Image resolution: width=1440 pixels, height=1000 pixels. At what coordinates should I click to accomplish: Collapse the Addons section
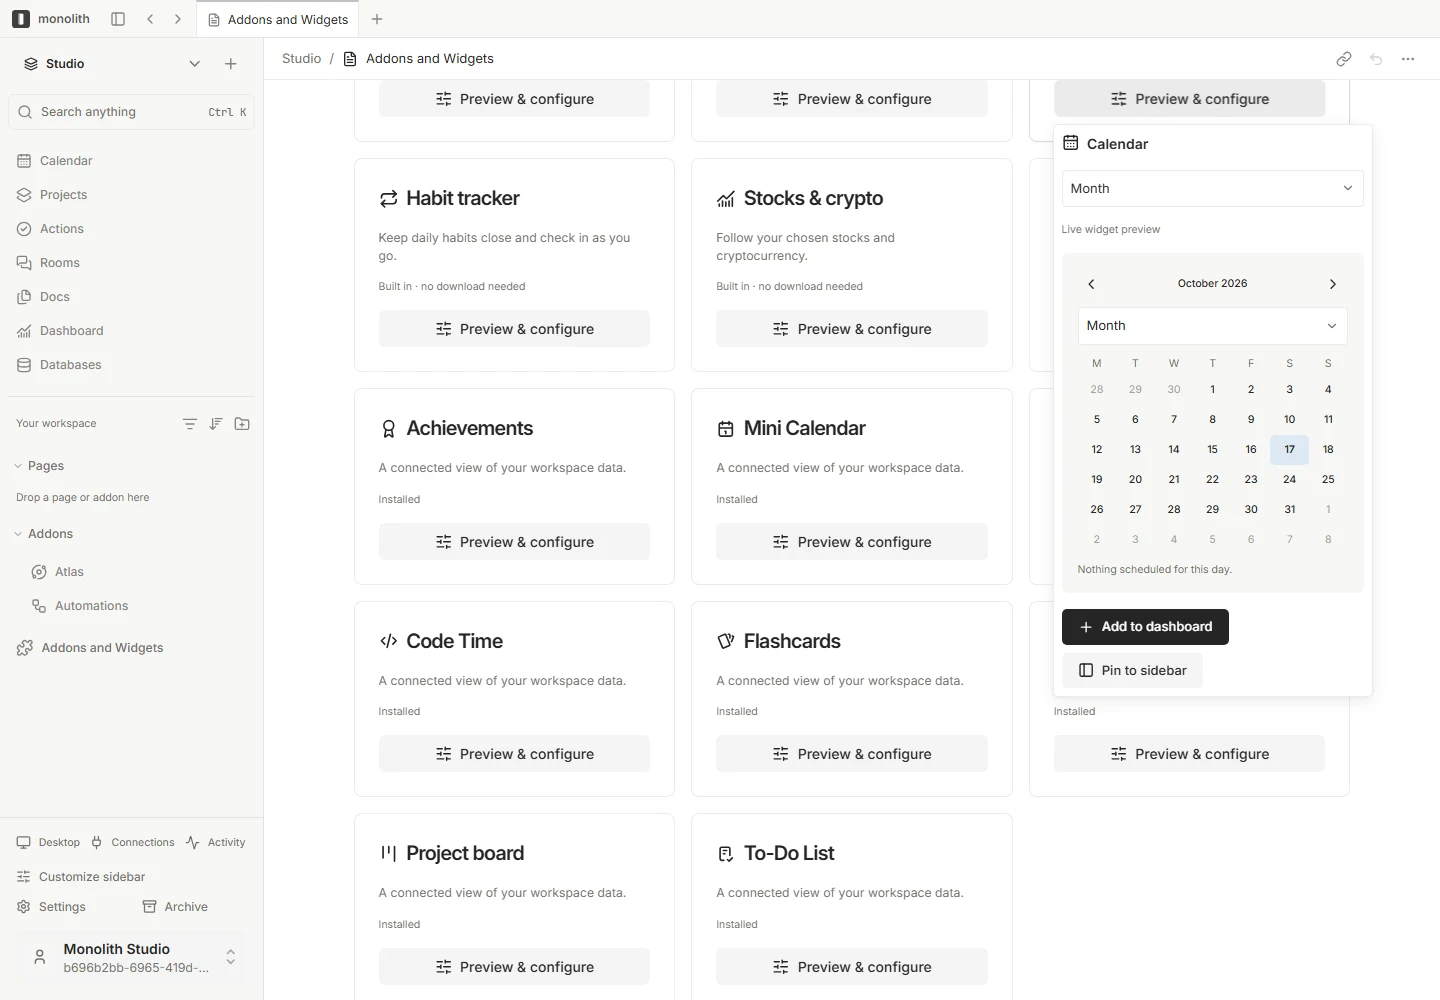pos(18,534)
